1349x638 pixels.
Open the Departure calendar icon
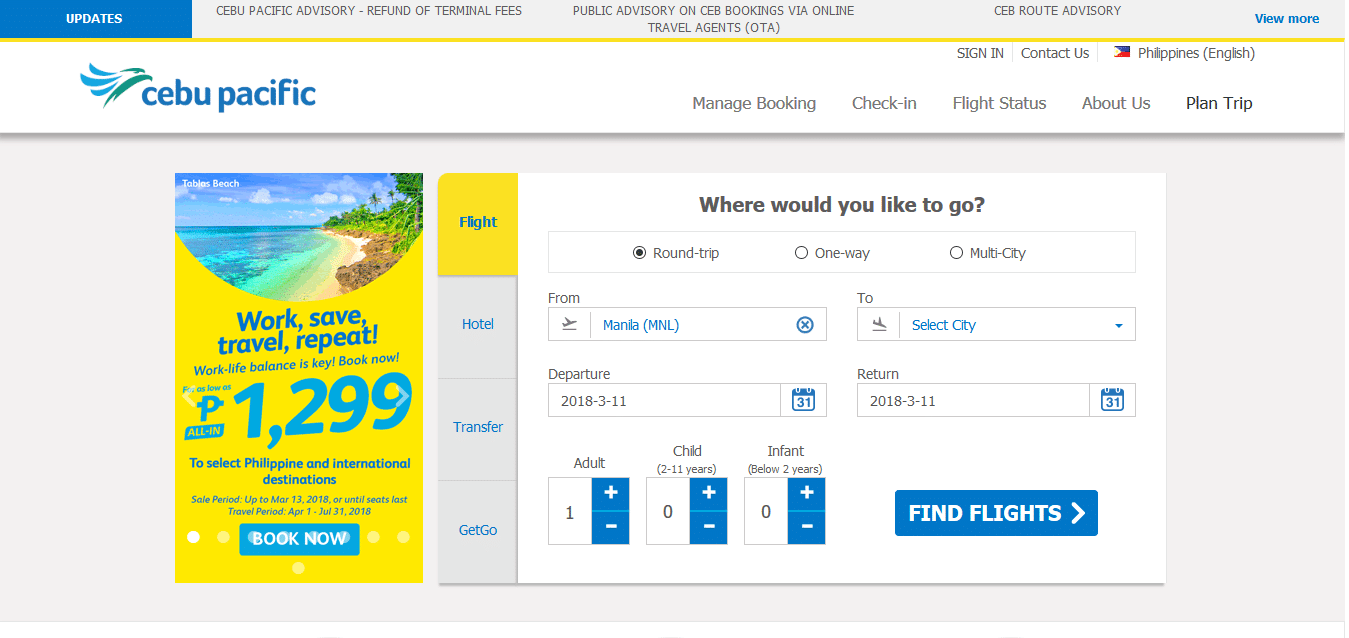point(804,400)
